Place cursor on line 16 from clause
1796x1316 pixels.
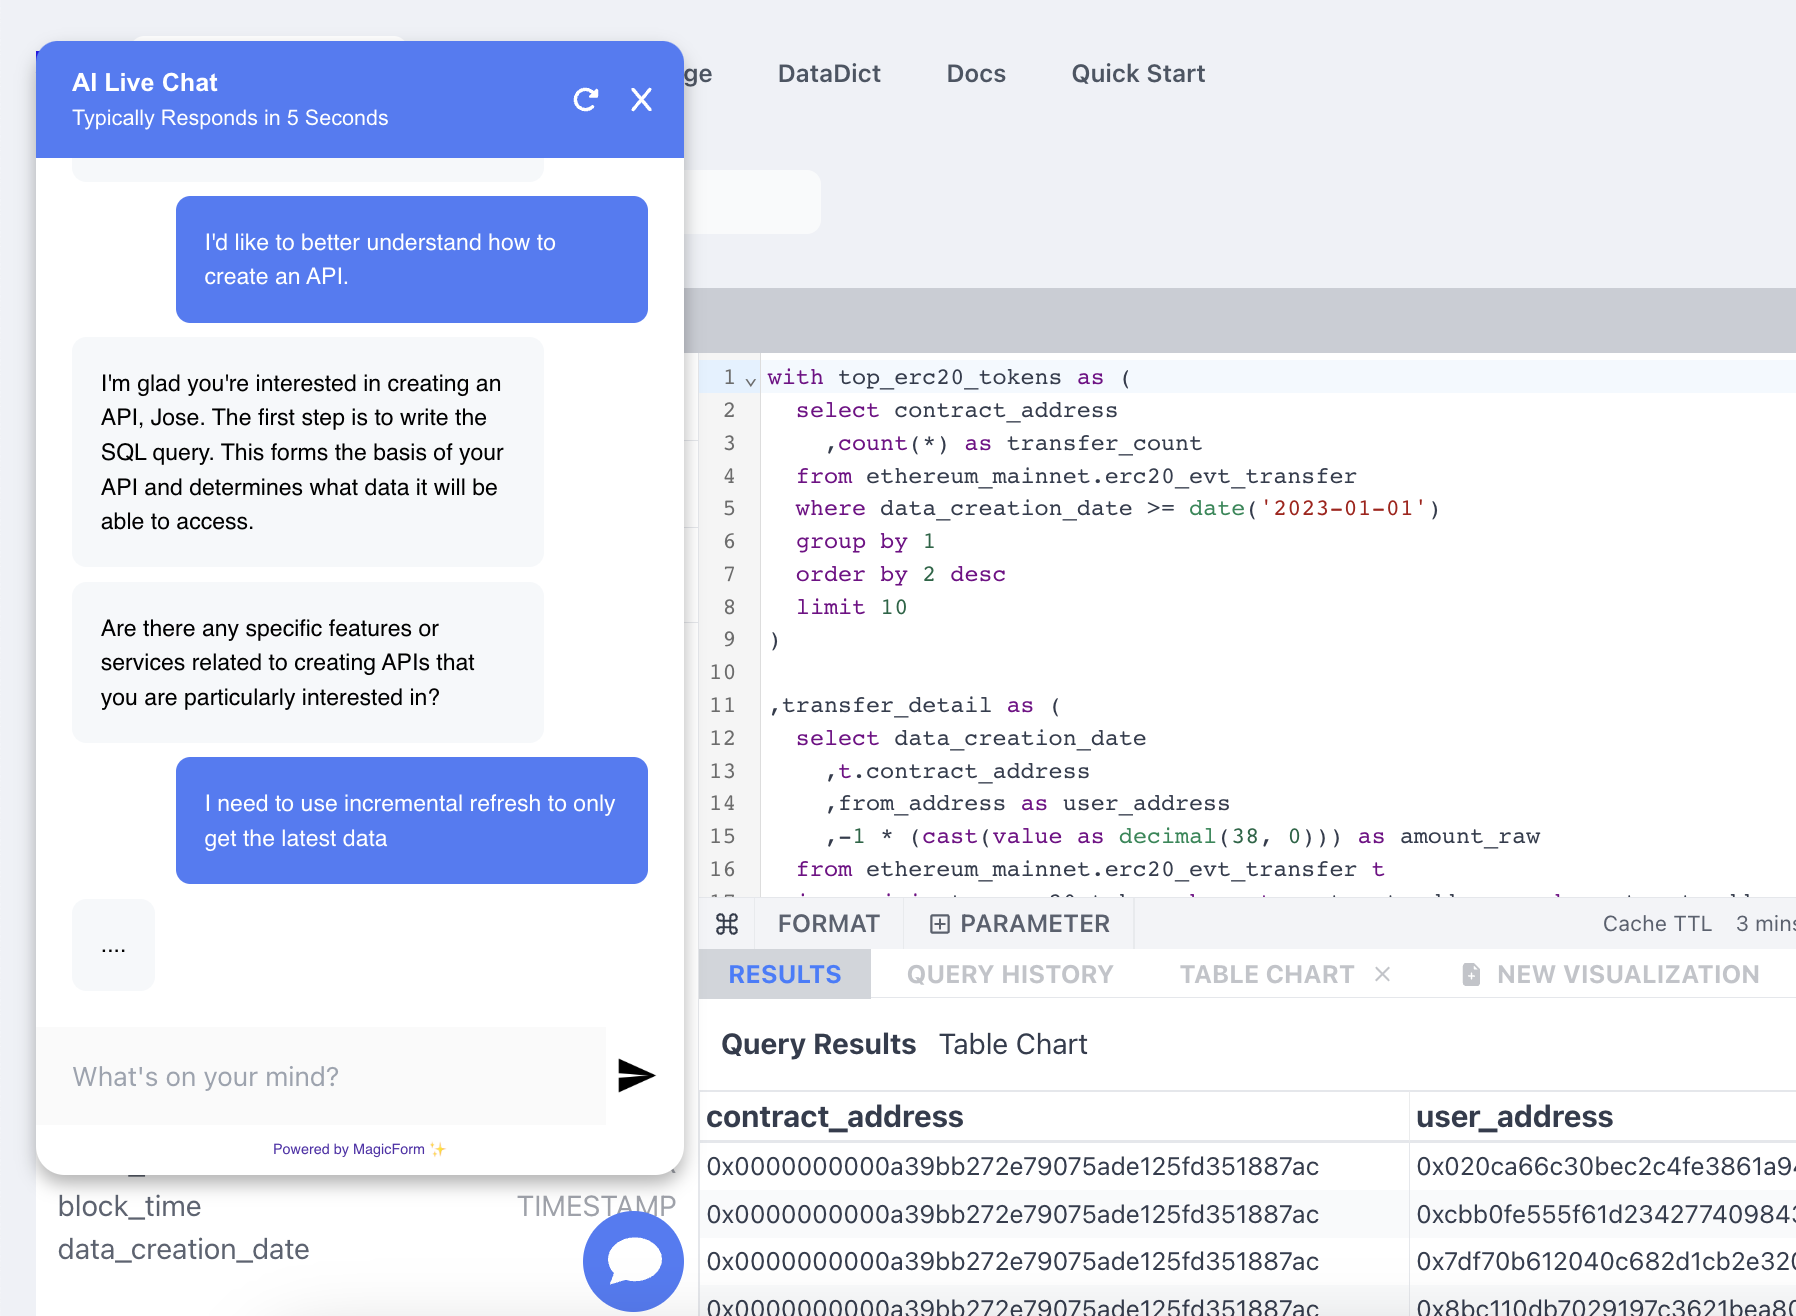click(1090, 869)
